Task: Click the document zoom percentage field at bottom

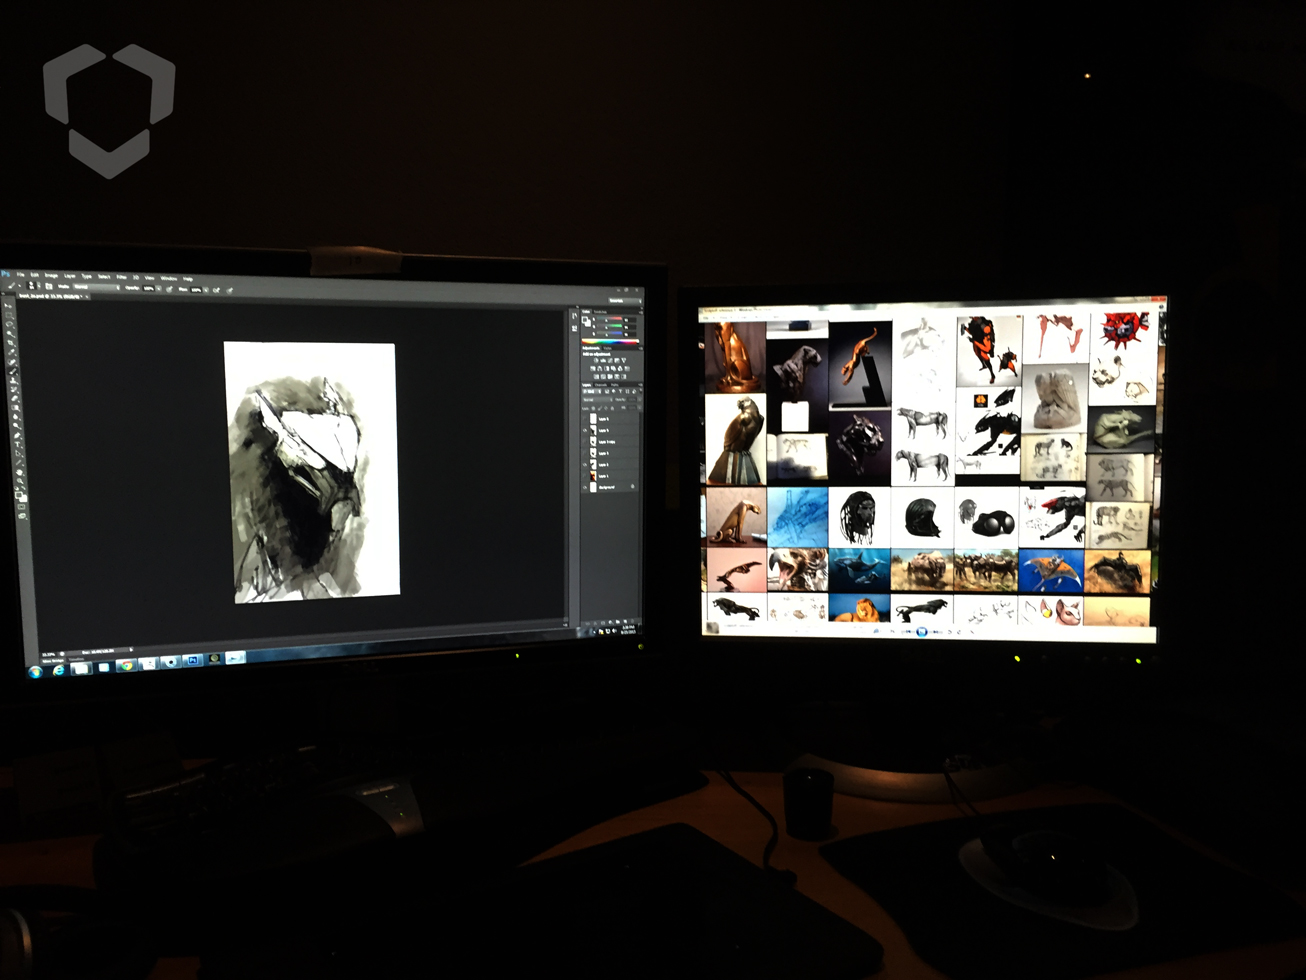Action: coord(48,654)
